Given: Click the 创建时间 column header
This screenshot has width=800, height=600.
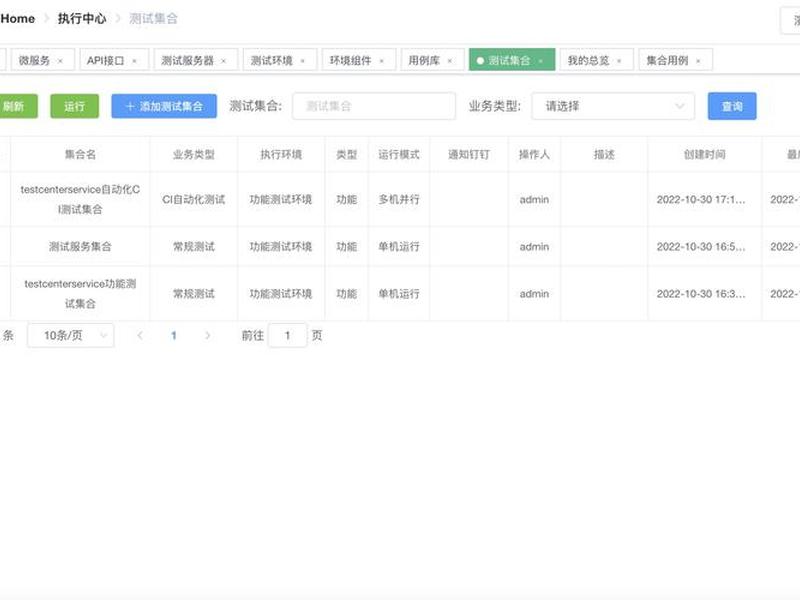Looking at the screenshot, I should [705, 155].
